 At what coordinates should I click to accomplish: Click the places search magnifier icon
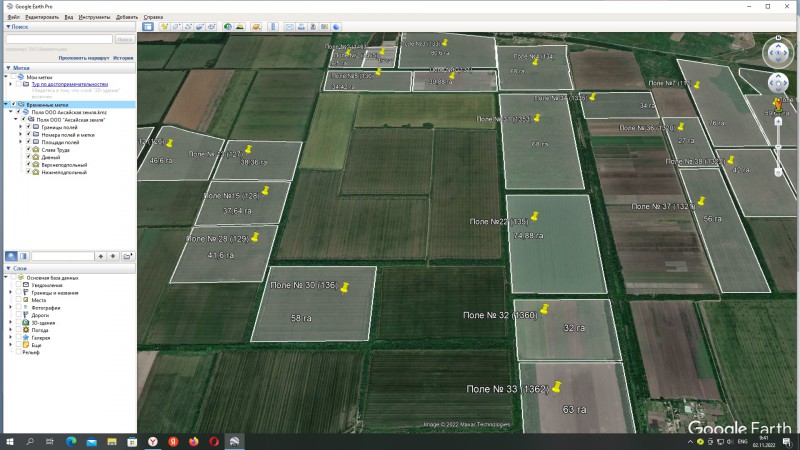(11, 256)
